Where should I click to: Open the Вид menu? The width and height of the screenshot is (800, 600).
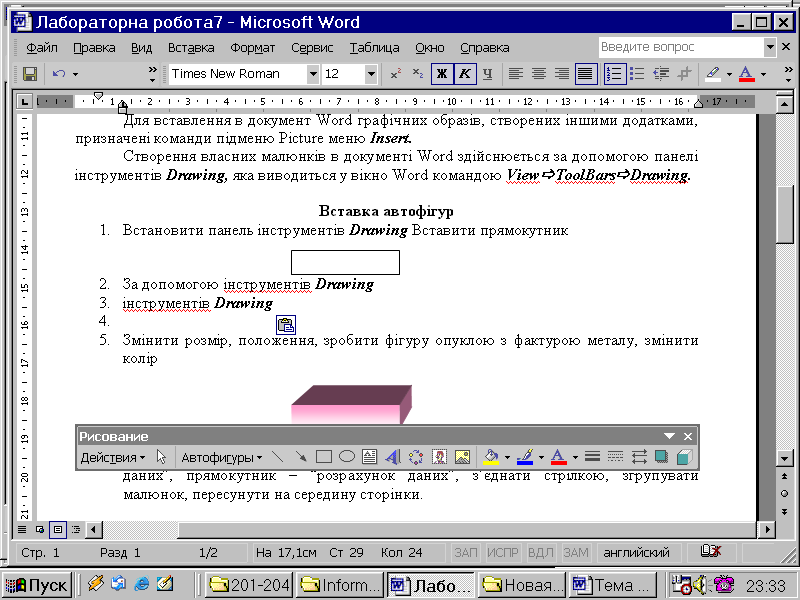pyautogui.click(x=141, y=47)
